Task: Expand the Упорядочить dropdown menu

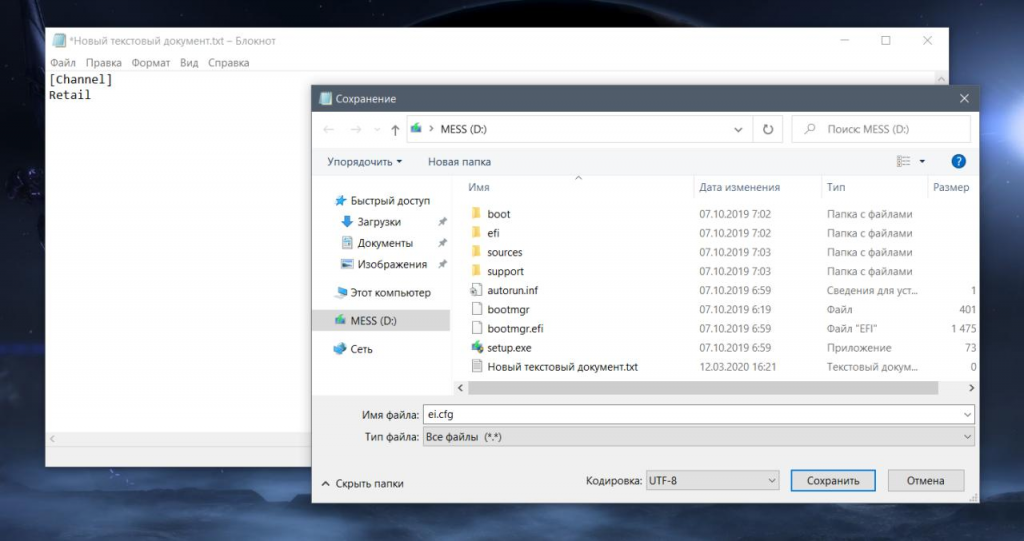Action: click(364, 161)
